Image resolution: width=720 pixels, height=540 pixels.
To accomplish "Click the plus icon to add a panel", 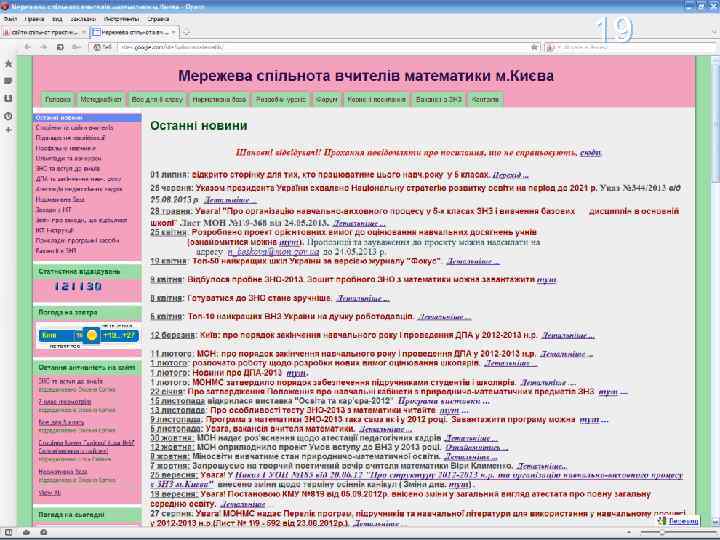I will click(8, 130).
